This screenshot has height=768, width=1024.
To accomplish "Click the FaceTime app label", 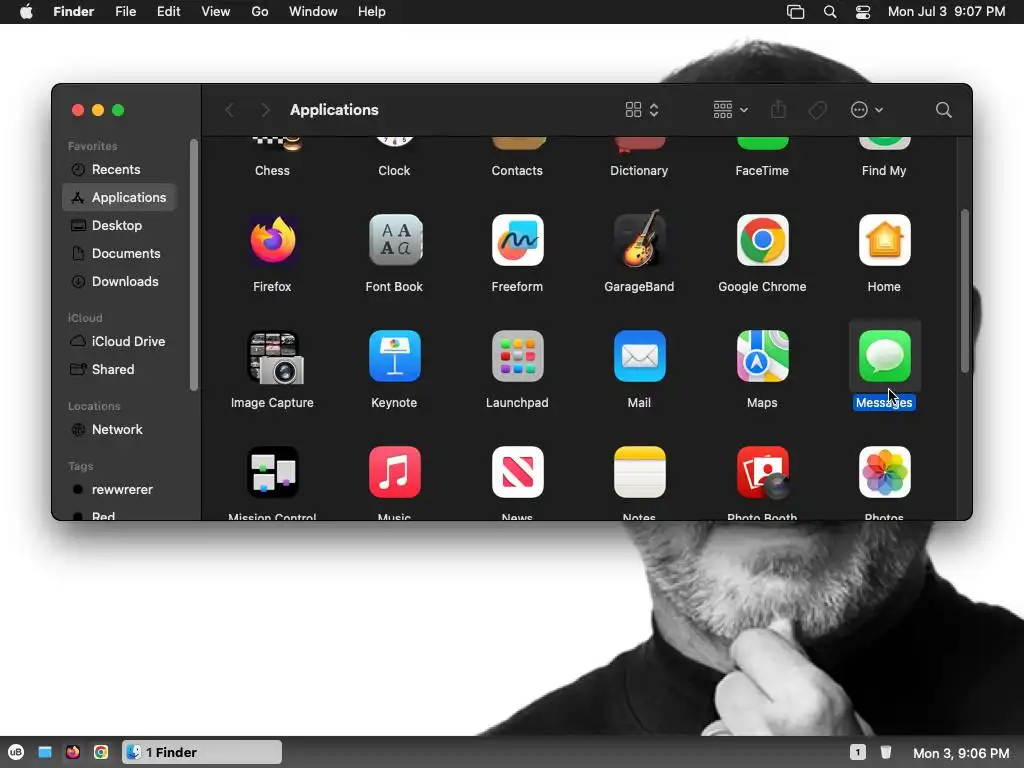I will [x=762, y=170].
